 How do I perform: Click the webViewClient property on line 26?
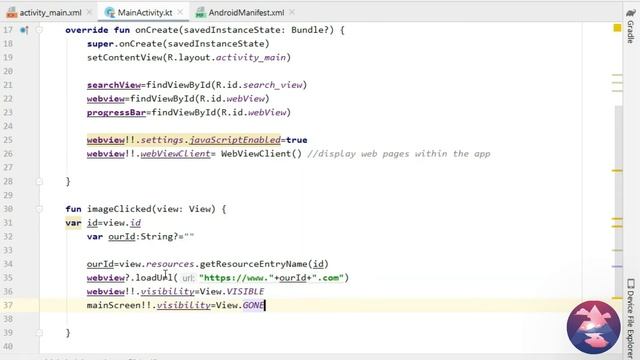pos(175,154)
